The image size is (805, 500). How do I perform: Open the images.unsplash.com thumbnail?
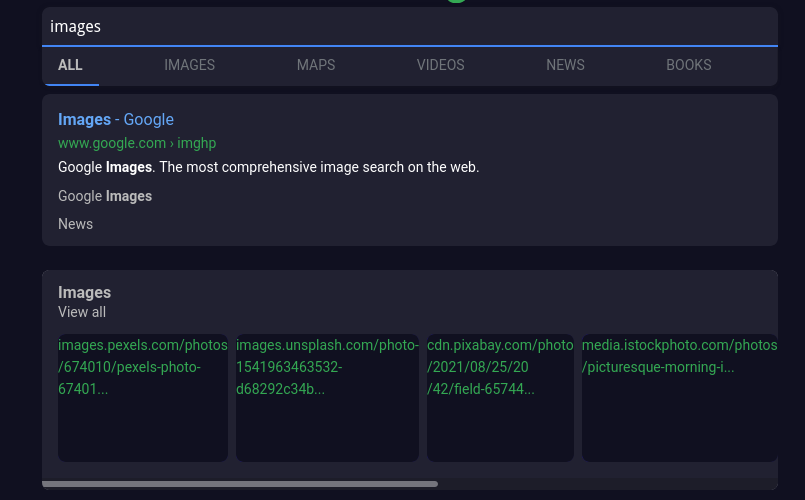327,398
